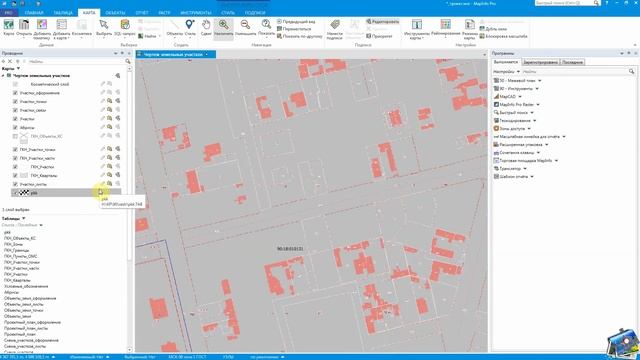Switch to Последние tab in tools panel

click(x=572, y=62)
